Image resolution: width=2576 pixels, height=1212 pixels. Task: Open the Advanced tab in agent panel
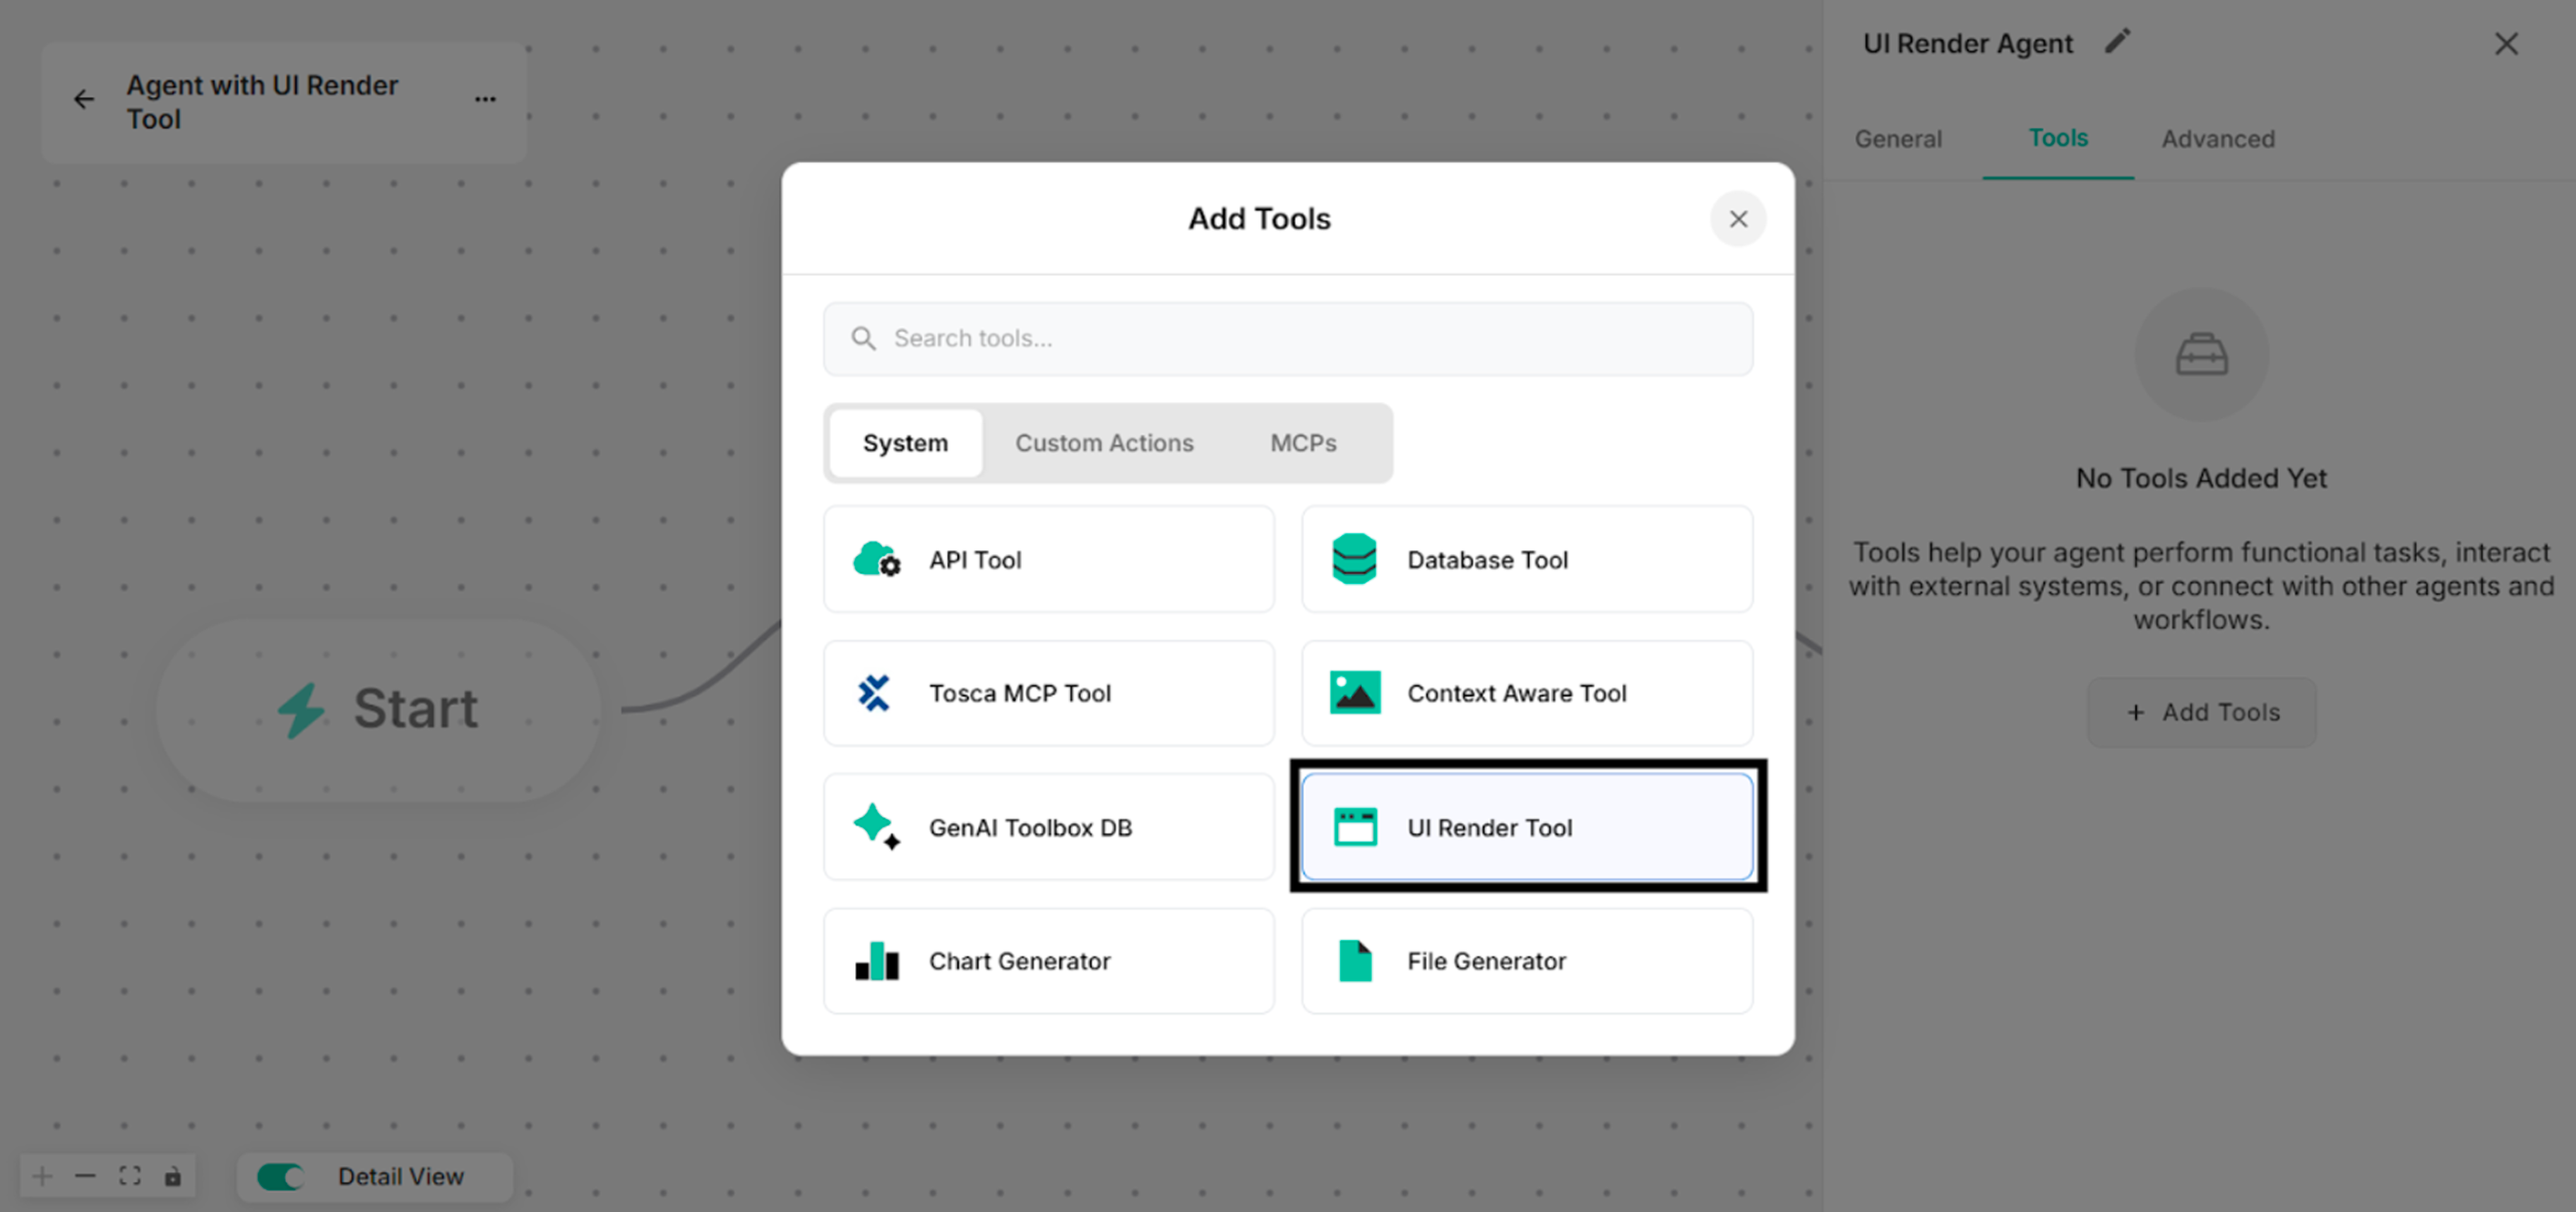[x=2218, y=139]
